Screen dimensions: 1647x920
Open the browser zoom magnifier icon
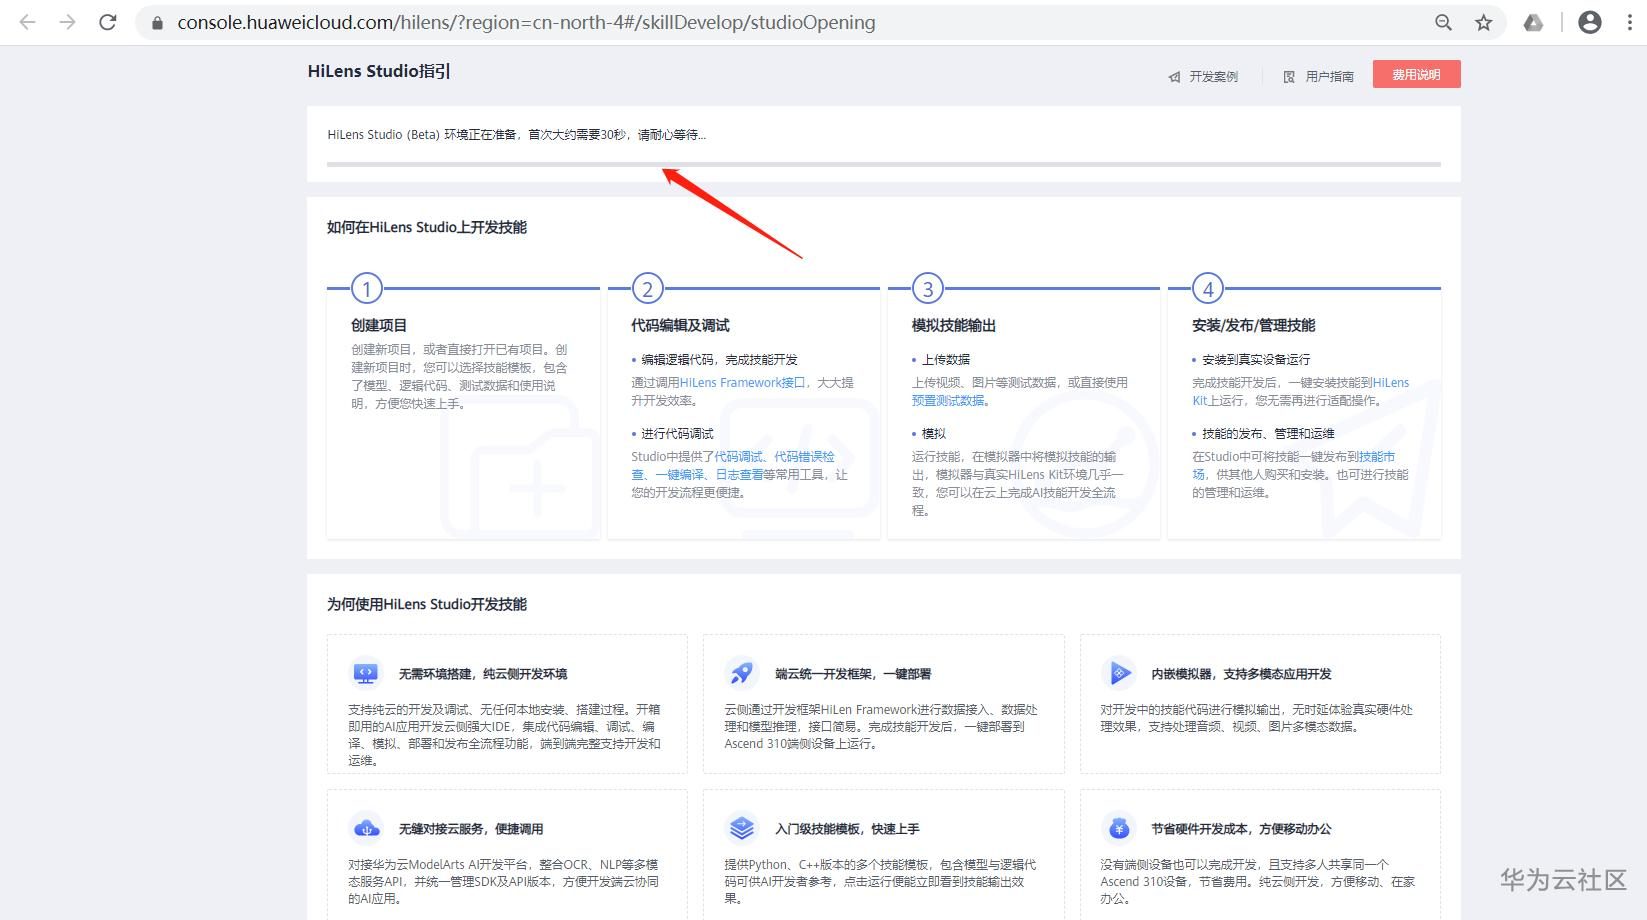coord(1443,22)
